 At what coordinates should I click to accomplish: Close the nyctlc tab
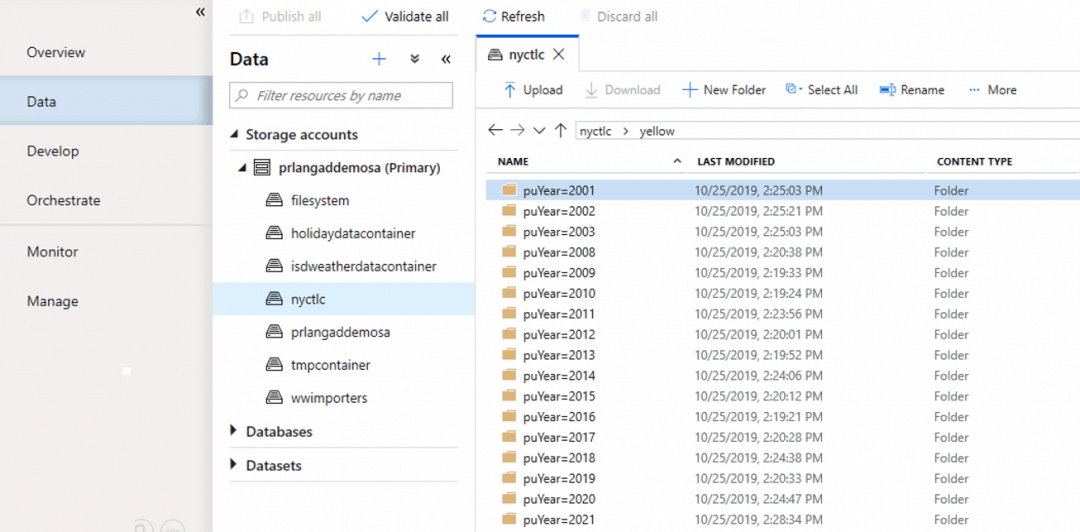pos(559,54)
